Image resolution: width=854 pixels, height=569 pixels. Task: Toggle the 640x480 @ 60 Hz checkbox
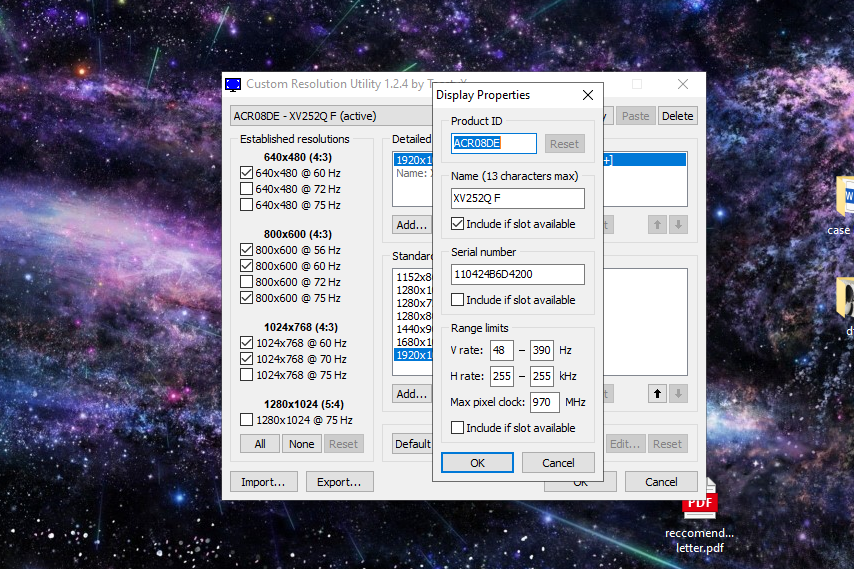246,173
